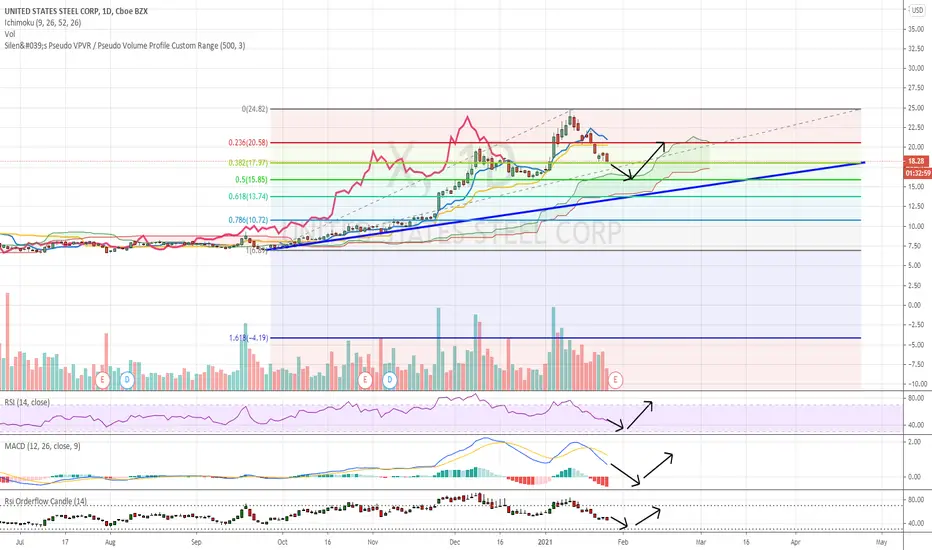The width and height of the screenshot is (932, 550).
Task: Select the Ichimoku (9, 26, 52, 26) legend
Action: 43,23
